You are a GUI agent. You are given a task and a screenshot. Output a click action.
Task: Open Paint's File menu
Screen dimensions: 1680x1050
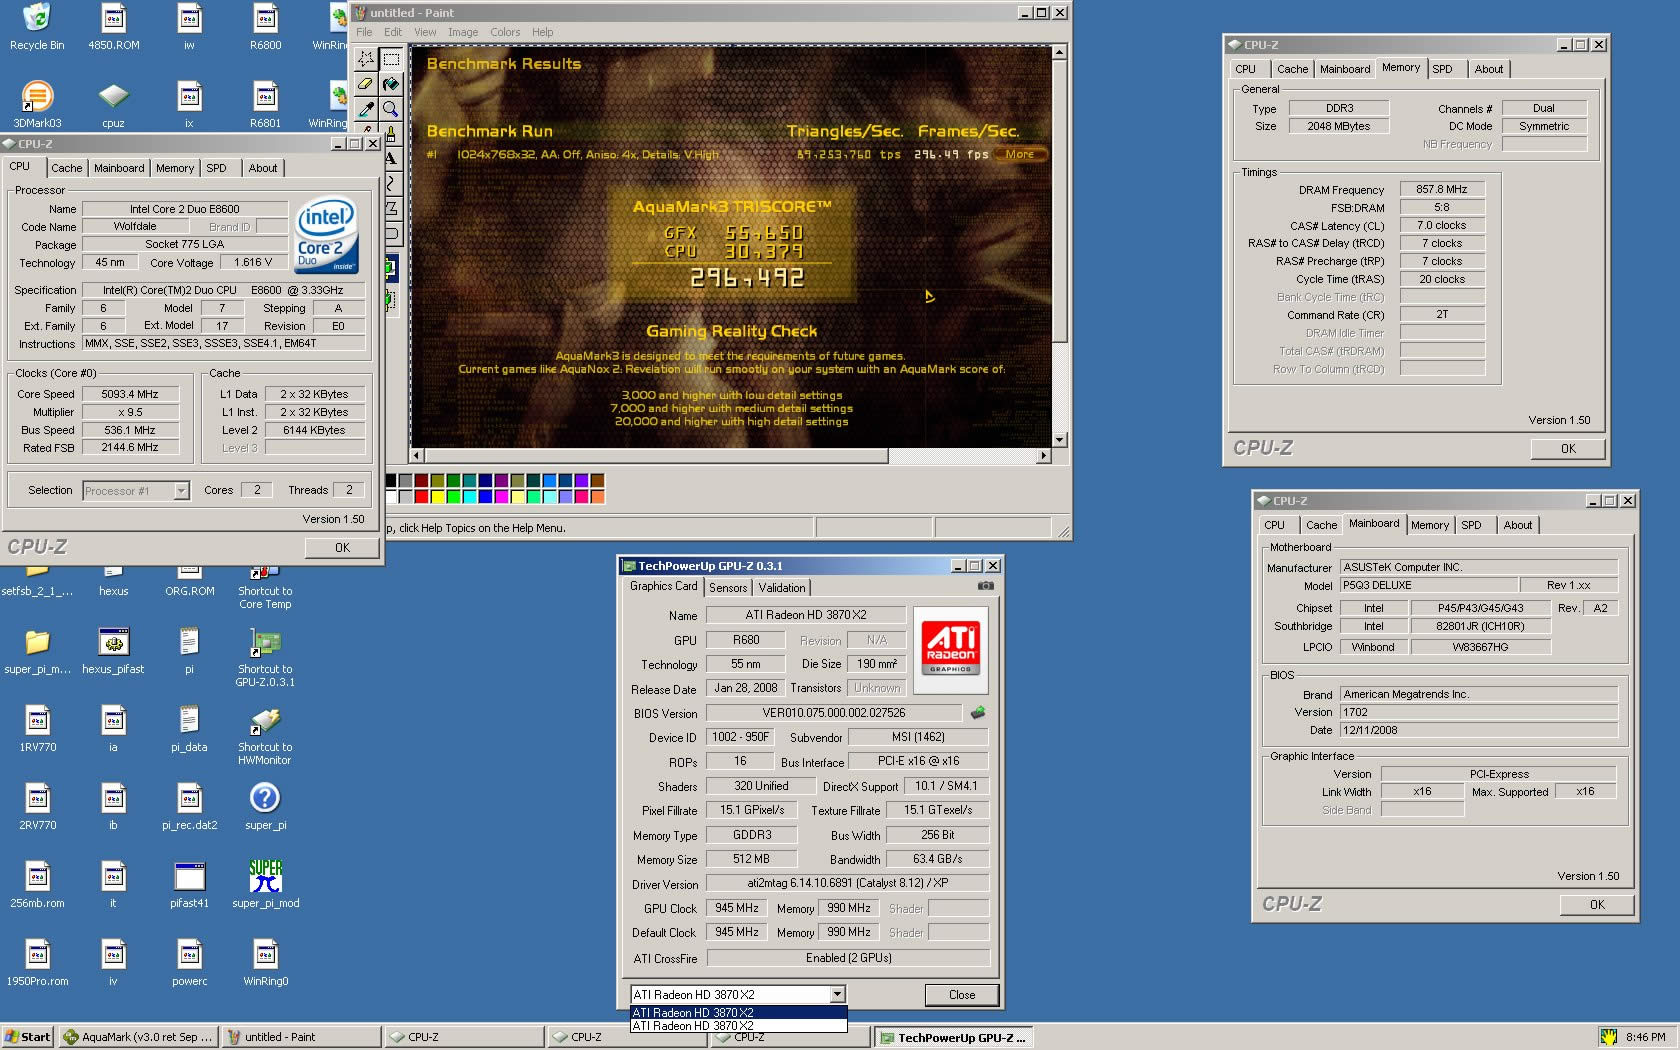tap(364, 32)
